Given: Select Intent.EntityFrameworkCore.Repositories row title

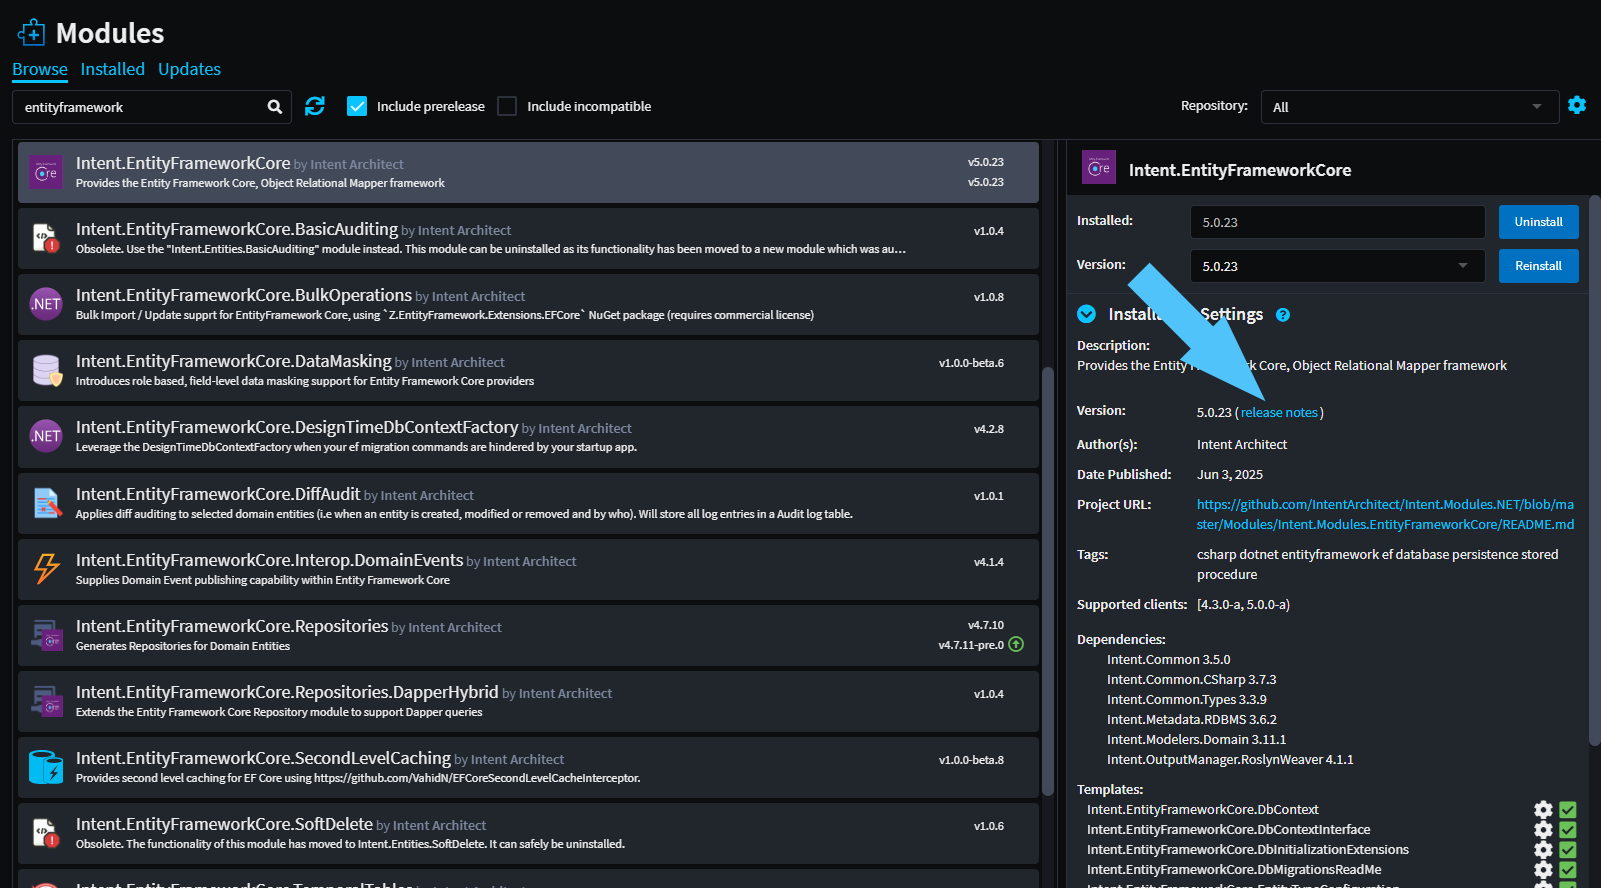Looking at the screenshot, I should [232, 626].
